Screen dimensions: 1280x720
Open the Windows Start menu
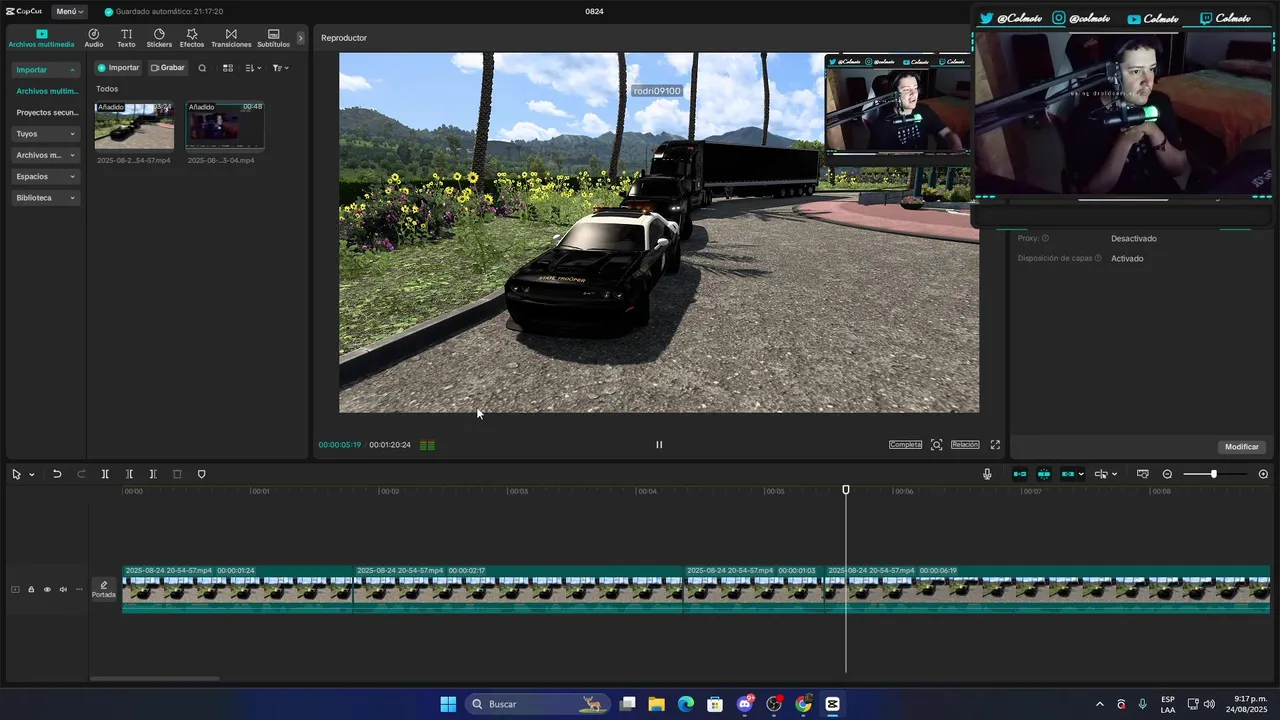448,704
